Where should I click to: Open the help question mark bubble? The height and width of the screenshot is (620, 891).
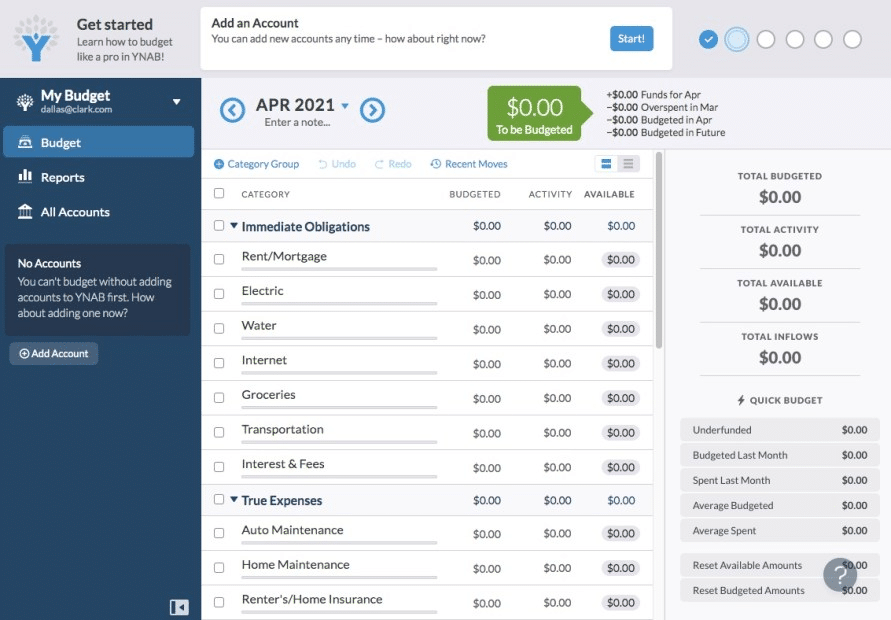tap(840, 575)
